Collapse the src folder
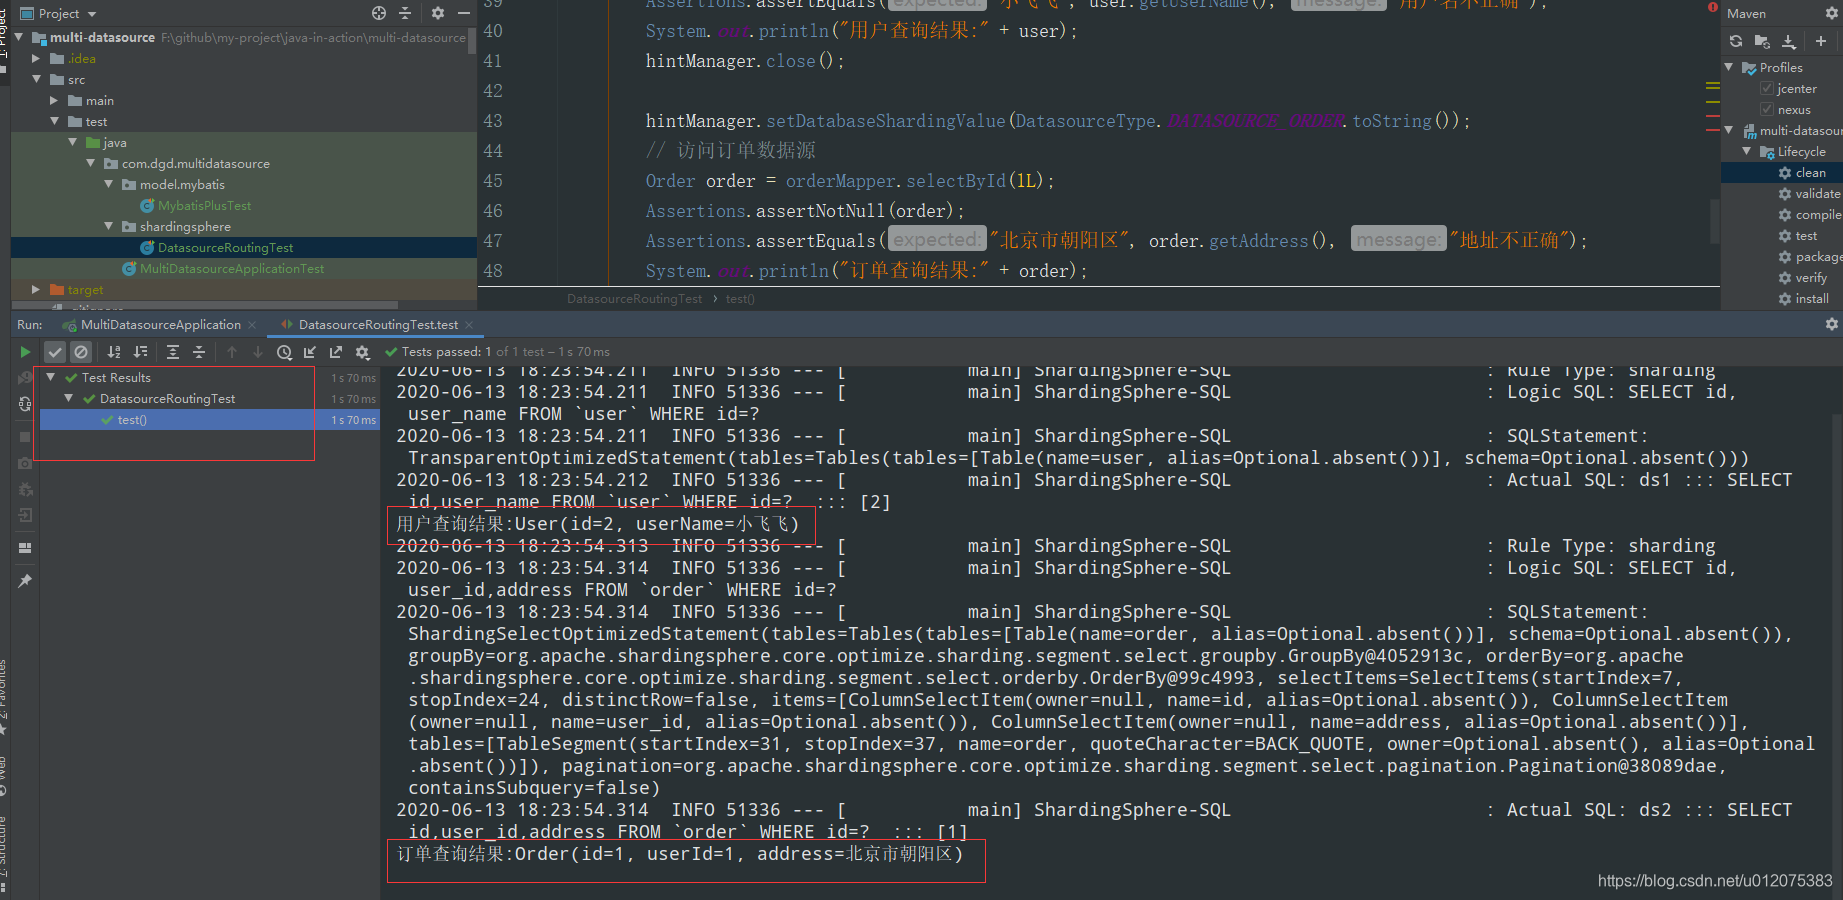The image size is (1843, 900). [x=36, y=79]
